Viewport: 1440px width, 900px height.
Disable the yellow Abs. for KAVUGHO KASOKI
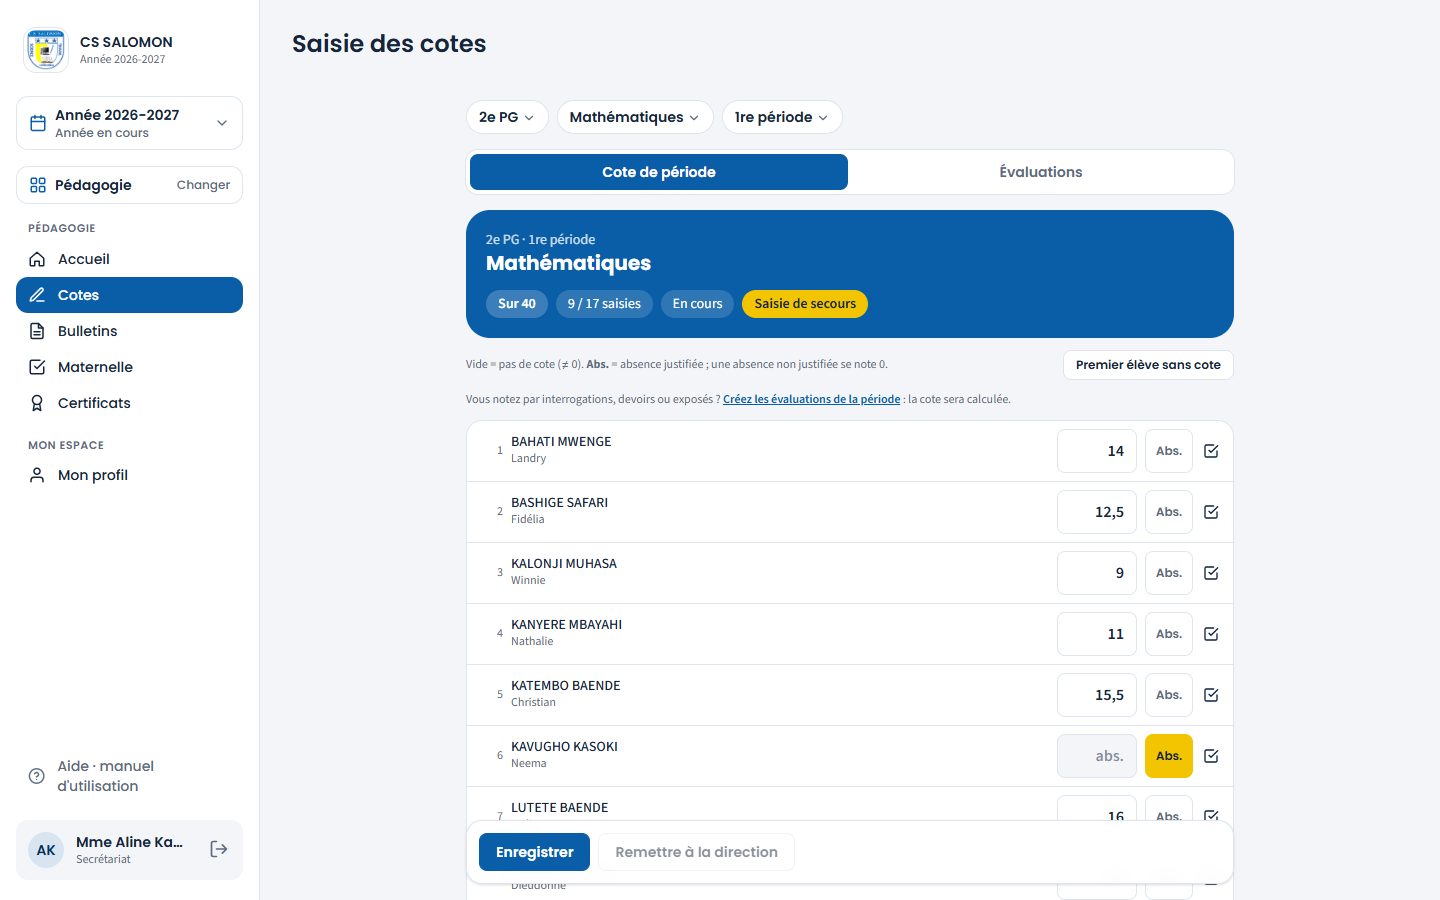tap(1169, 756)
